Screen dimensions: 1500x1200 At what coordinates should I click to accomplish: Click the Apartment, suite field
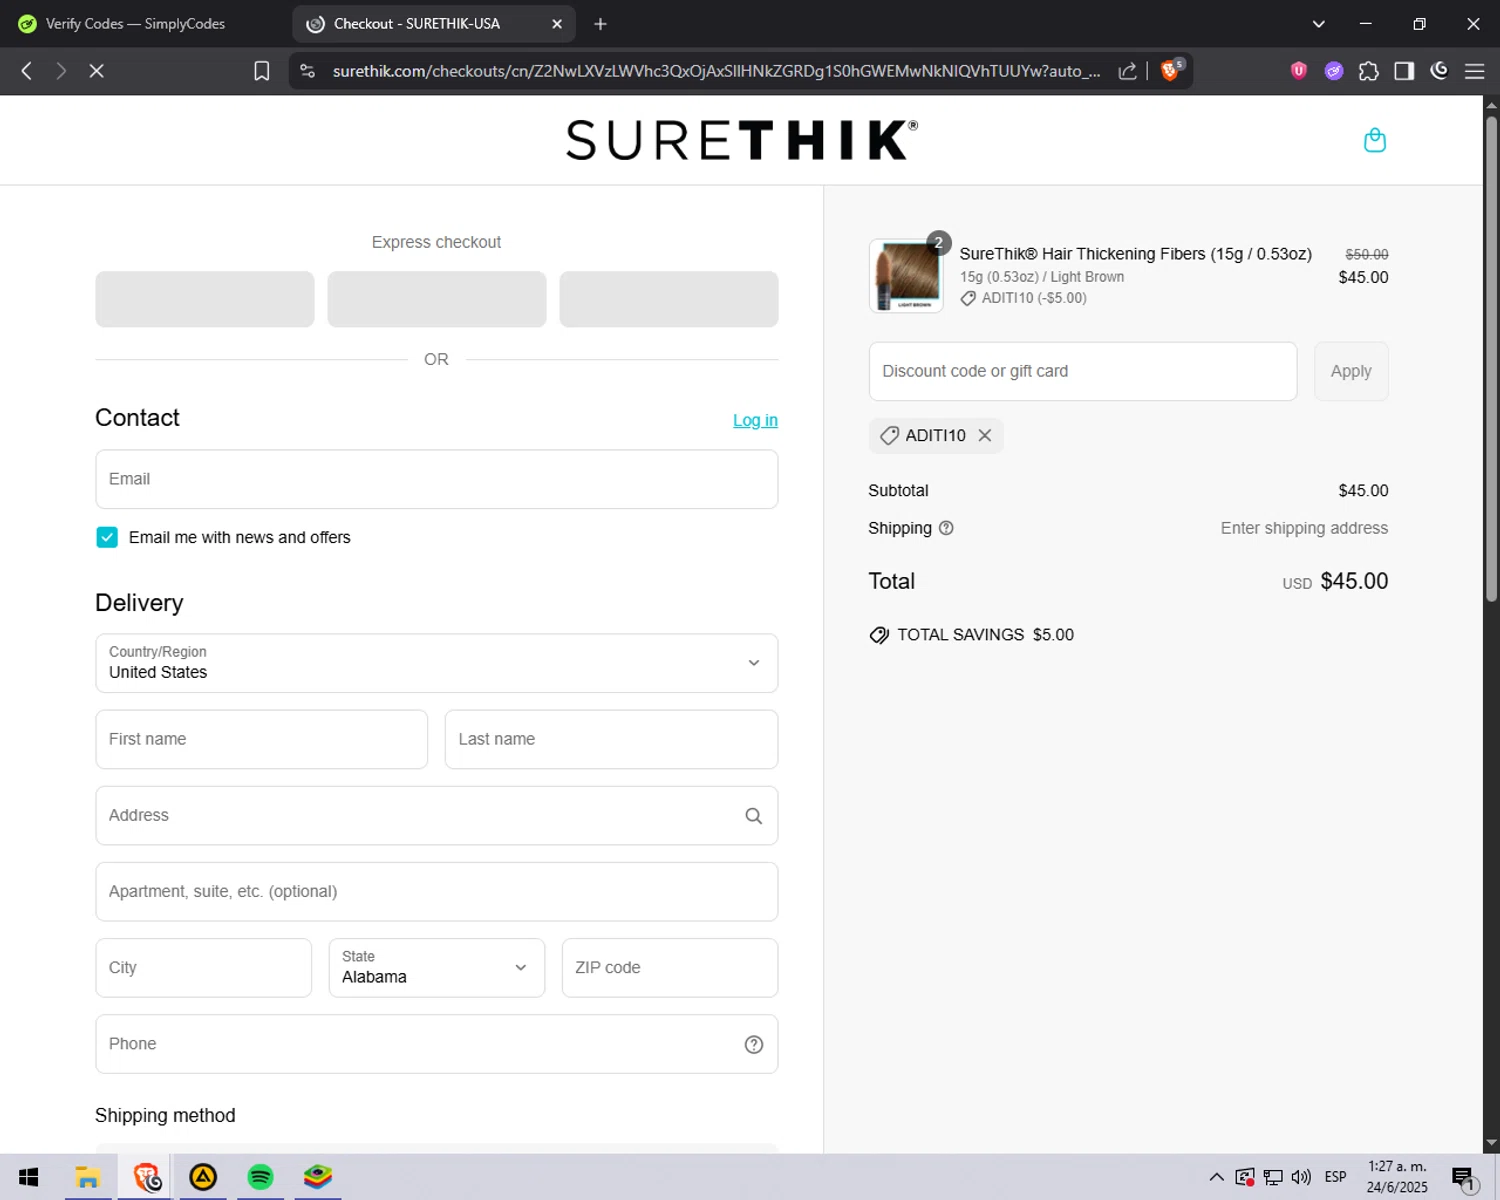click(437, 892)
